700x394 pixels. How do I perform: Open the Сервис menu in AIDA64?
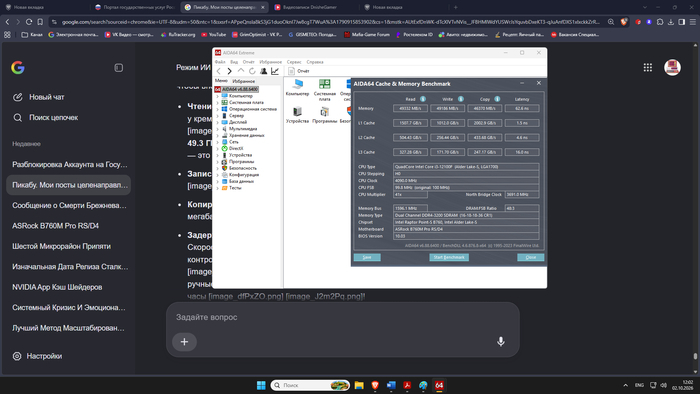click(x=294, y=62)
